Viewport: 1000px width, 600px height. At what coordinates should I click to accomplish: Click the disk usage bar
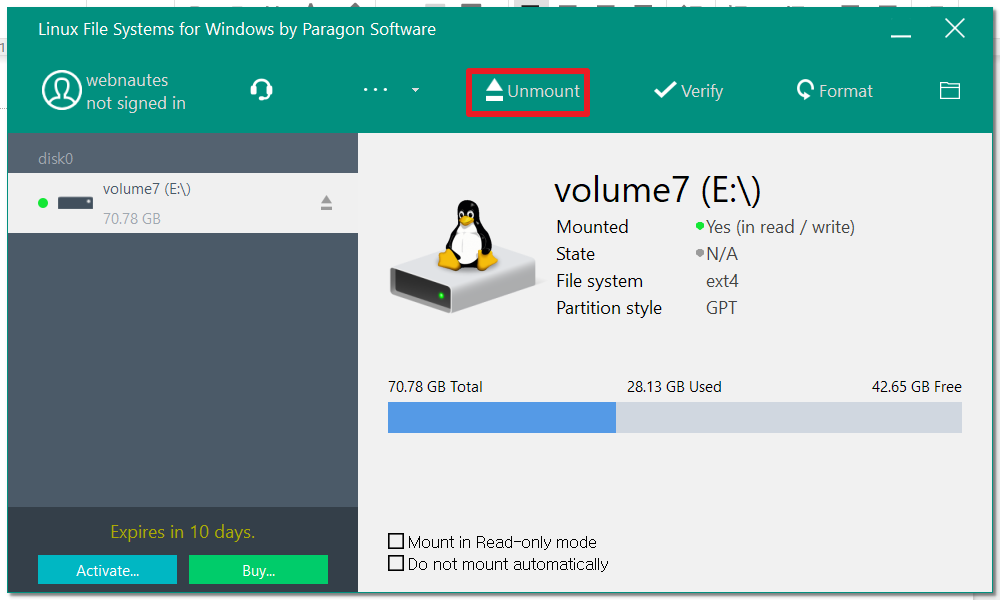click(x=675, y=418)
